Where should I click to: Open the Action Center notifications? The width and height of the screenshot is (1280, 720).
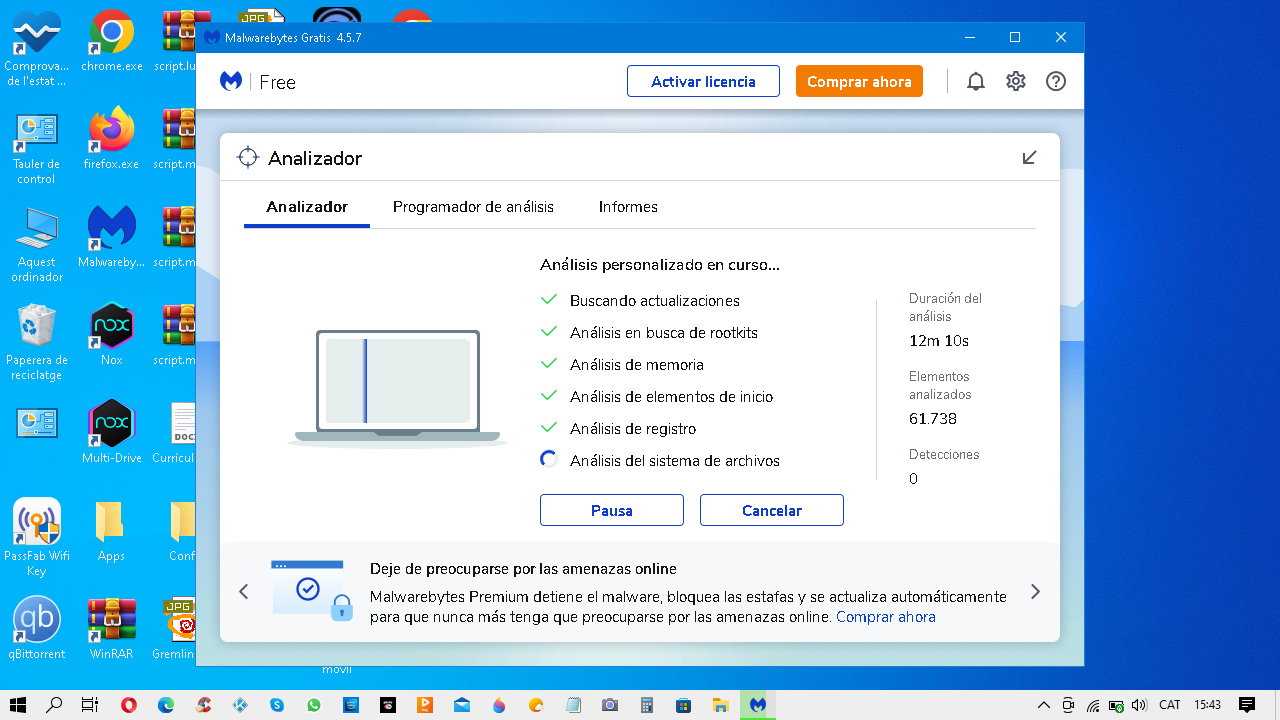coord(1247,705)
